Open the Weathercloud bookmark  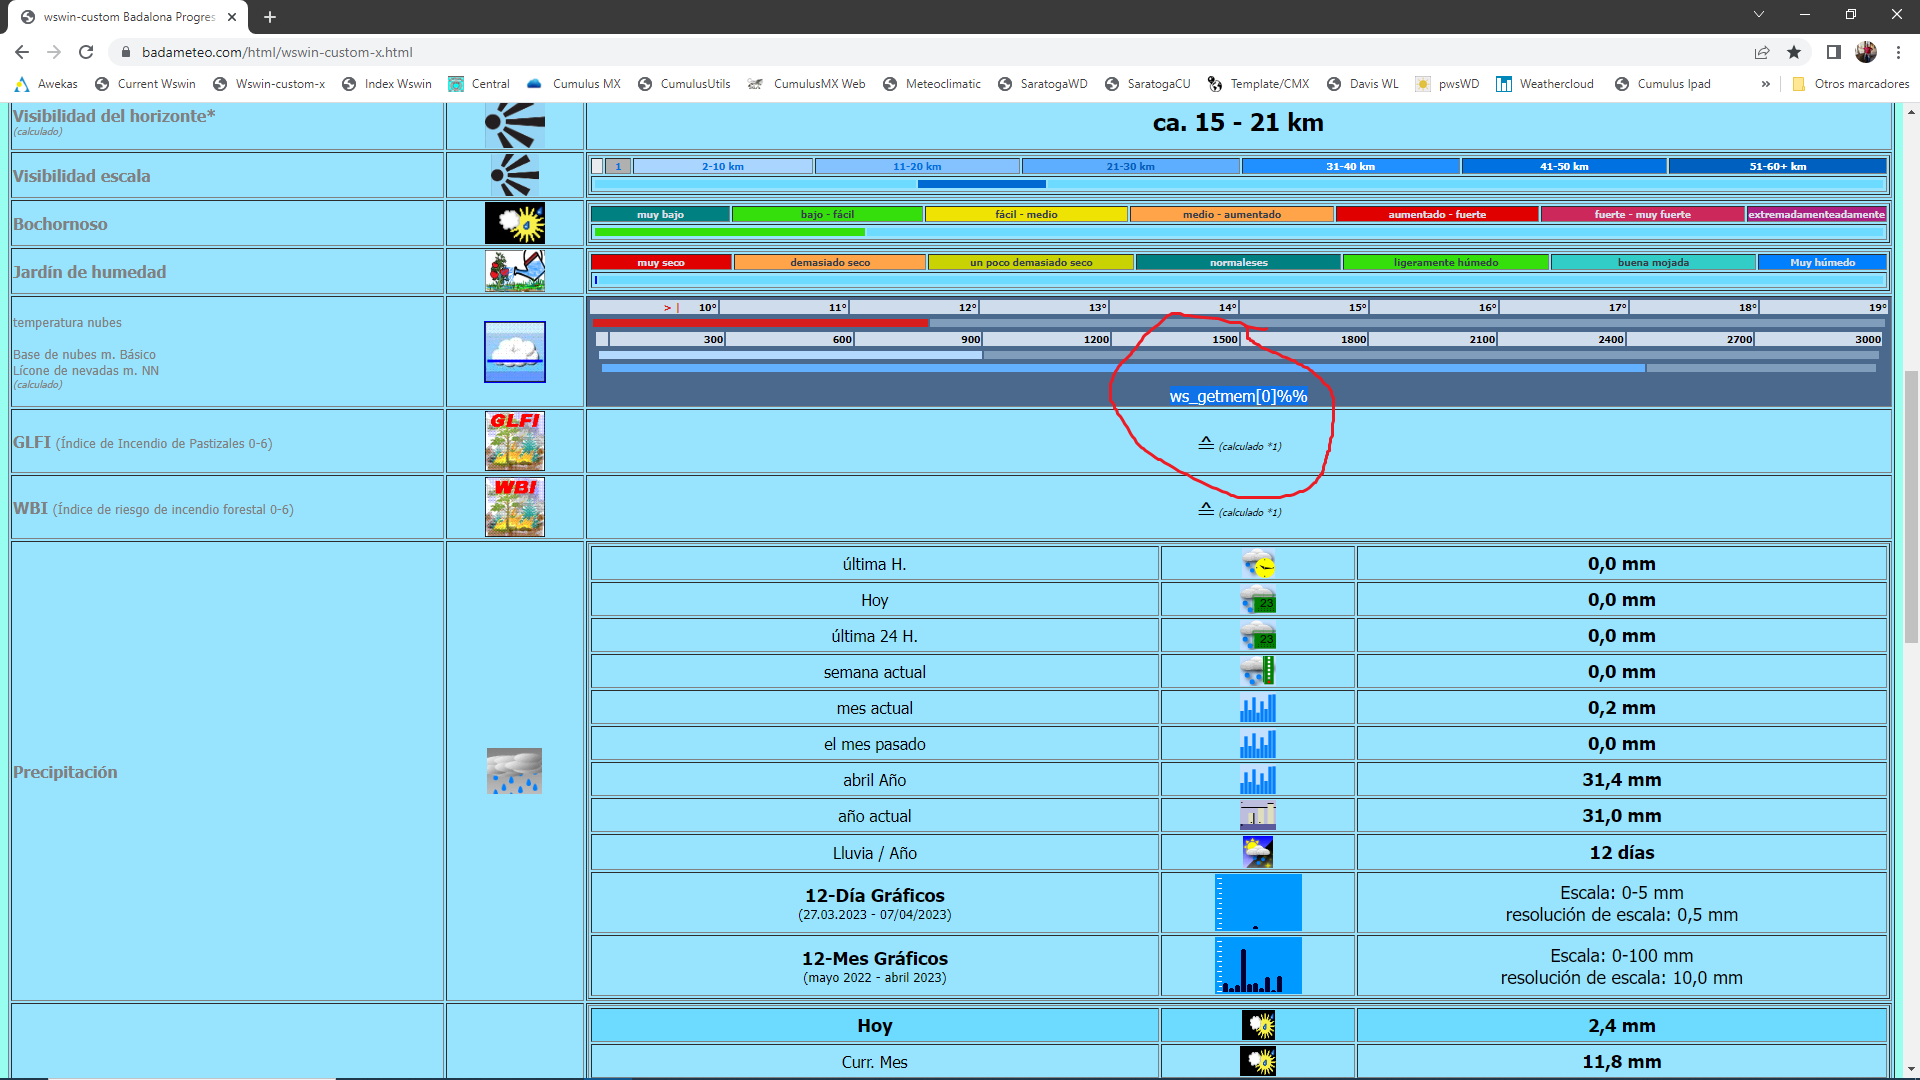click(x=1545, y=84)
